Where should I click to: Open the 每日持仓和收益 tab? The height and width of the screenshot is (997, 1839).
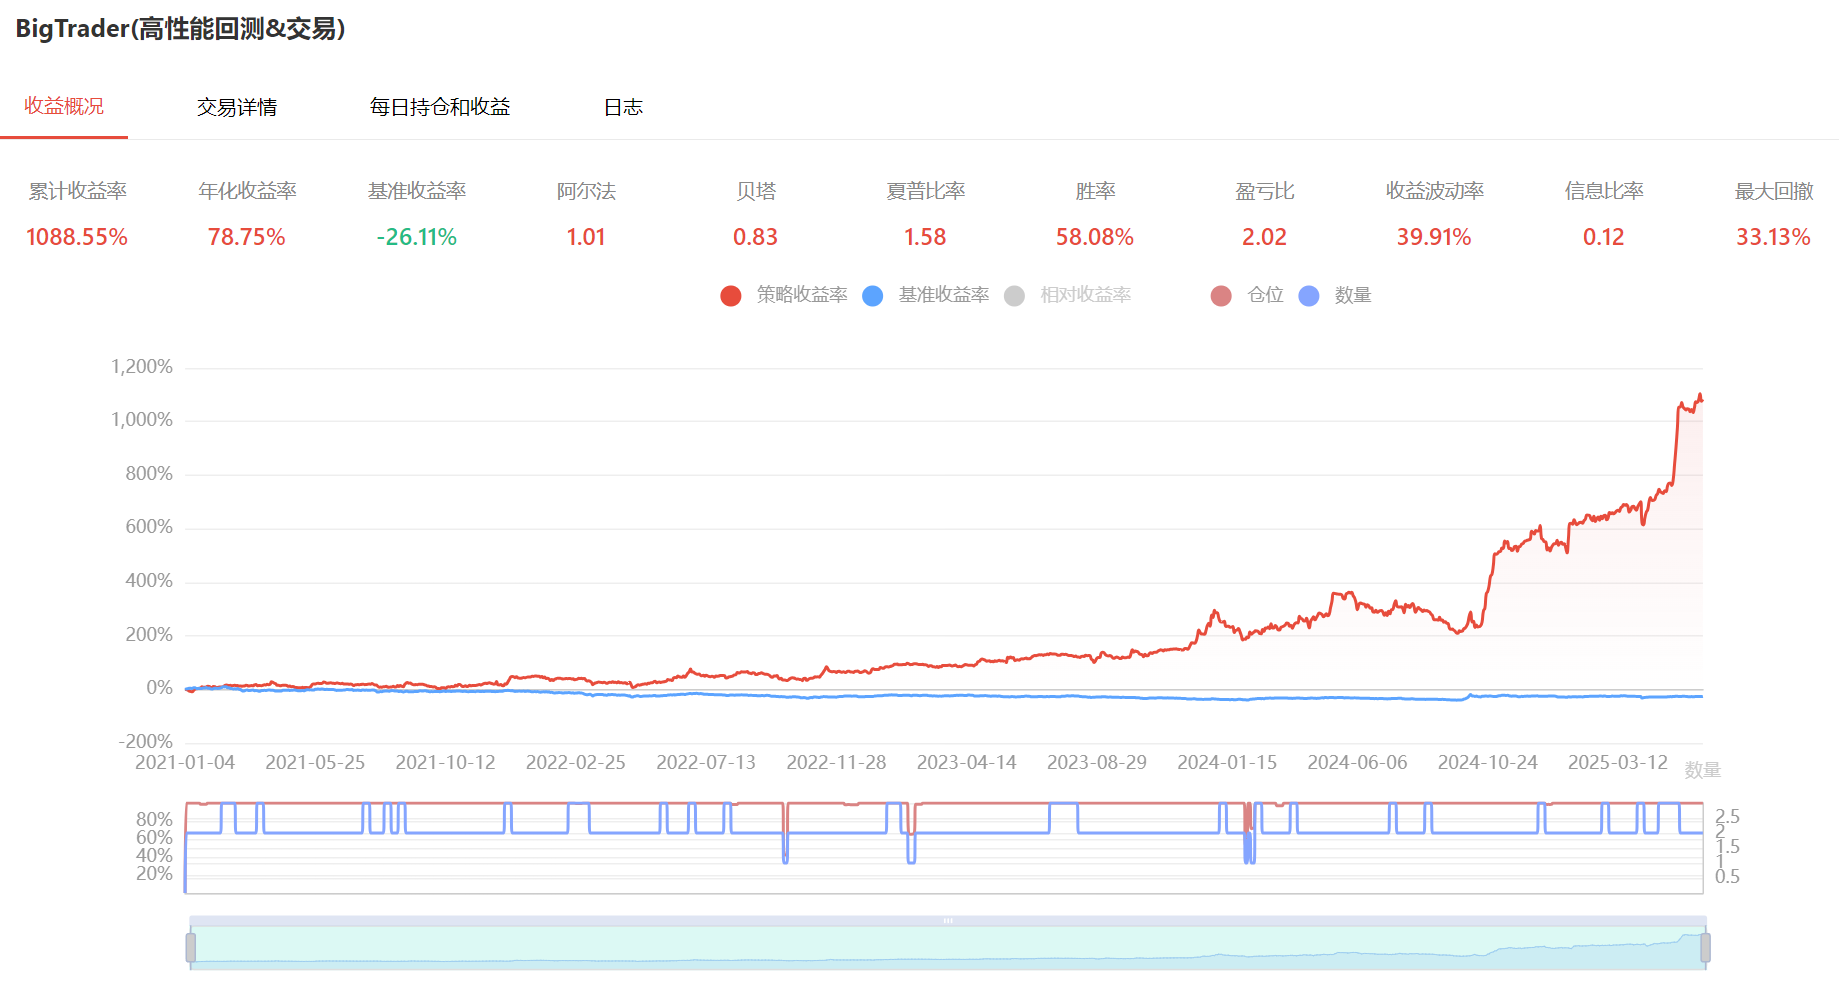coord(440,107)
